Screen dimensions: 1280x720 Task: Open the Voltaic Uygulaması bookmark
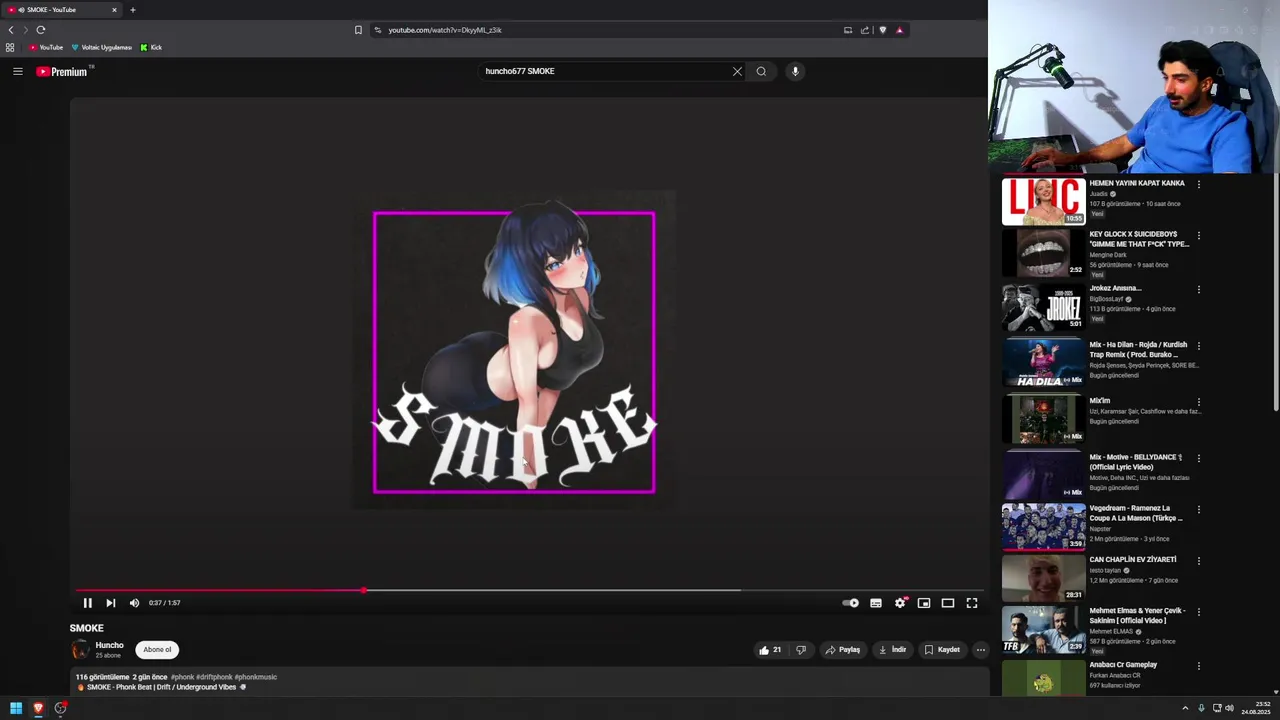[101, 47]
